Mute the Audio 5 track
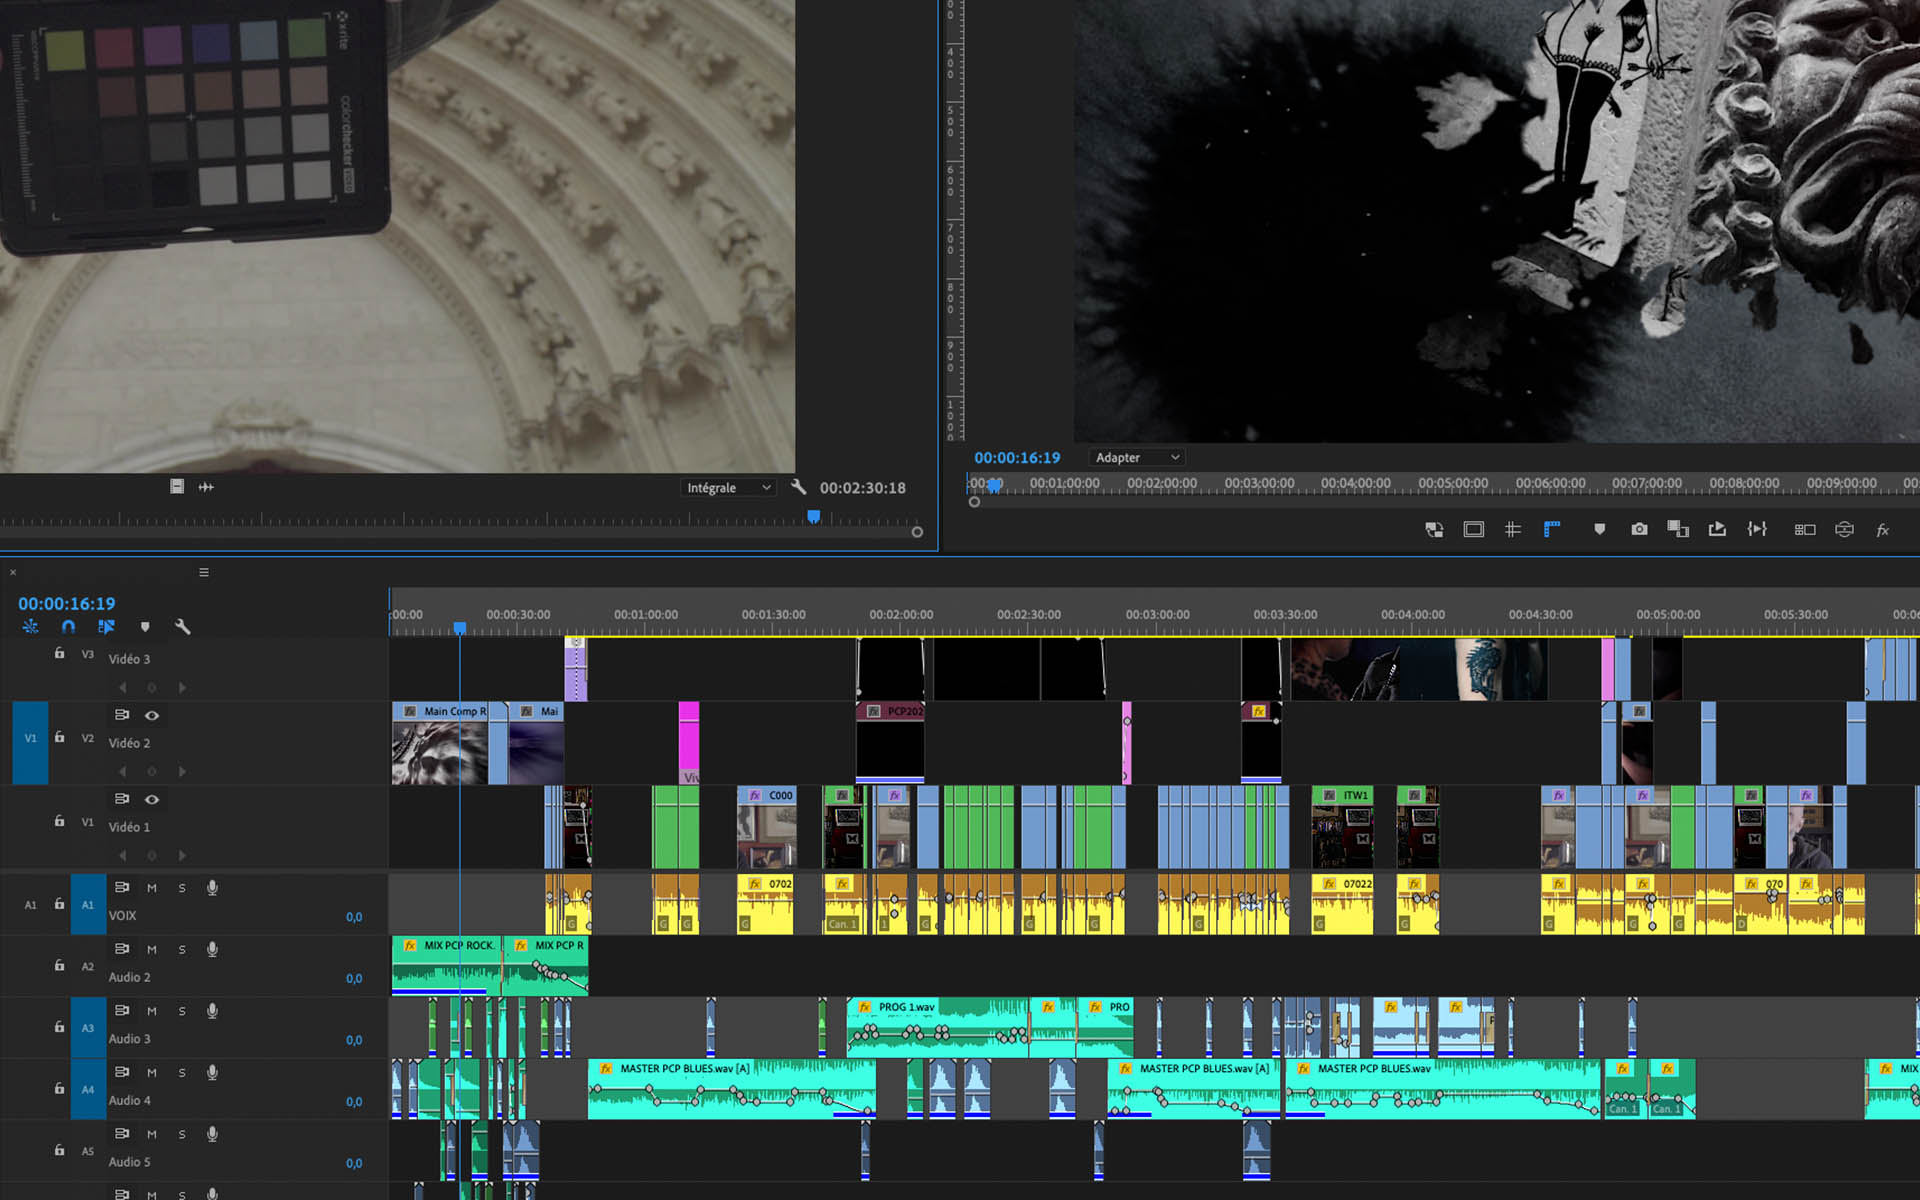This screenshot has width=1920, height=1200. point(152,1135)
